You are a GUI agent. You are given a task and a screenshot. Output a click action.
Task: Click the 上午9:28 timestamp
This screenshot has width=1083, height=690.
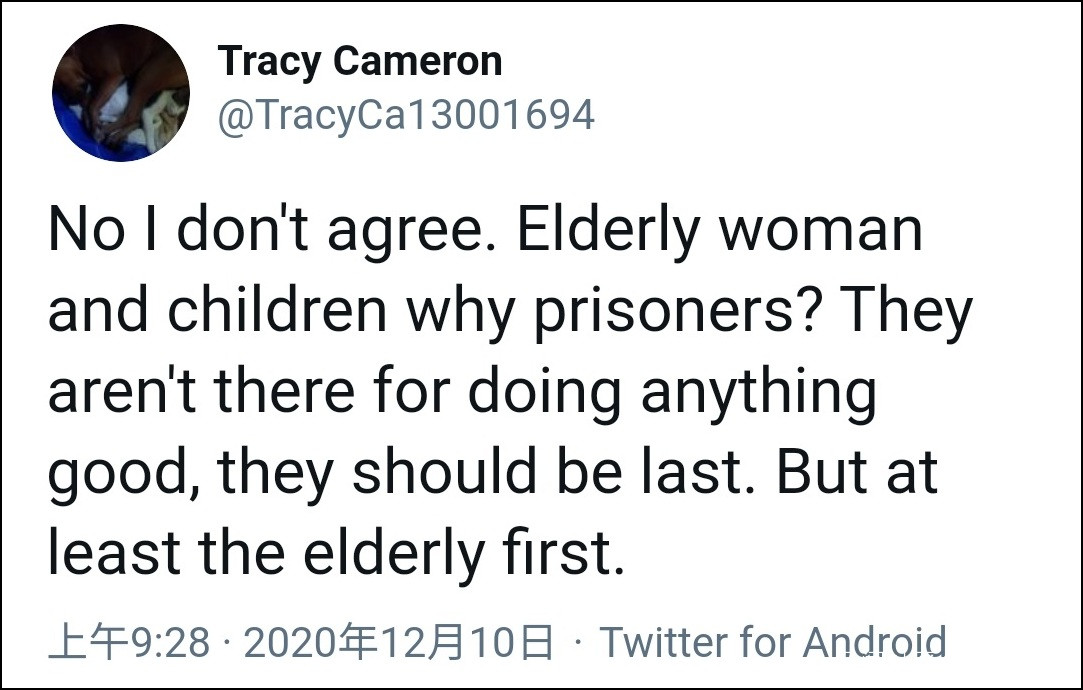click(x=129, y=641)
